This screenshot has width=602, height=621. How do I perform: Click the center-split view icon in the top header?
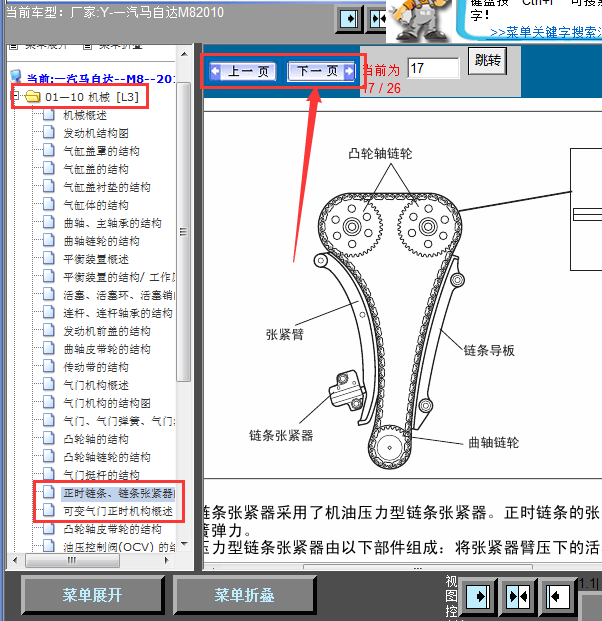(377, 18)
